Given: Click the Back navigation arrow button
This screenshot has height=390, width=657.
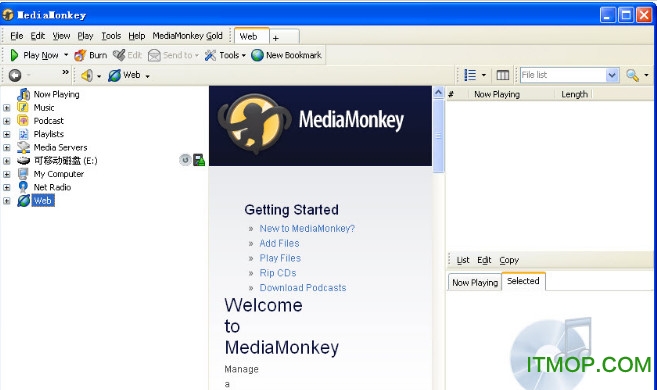Looking at the screenshot, I should (x=15, y=75).
